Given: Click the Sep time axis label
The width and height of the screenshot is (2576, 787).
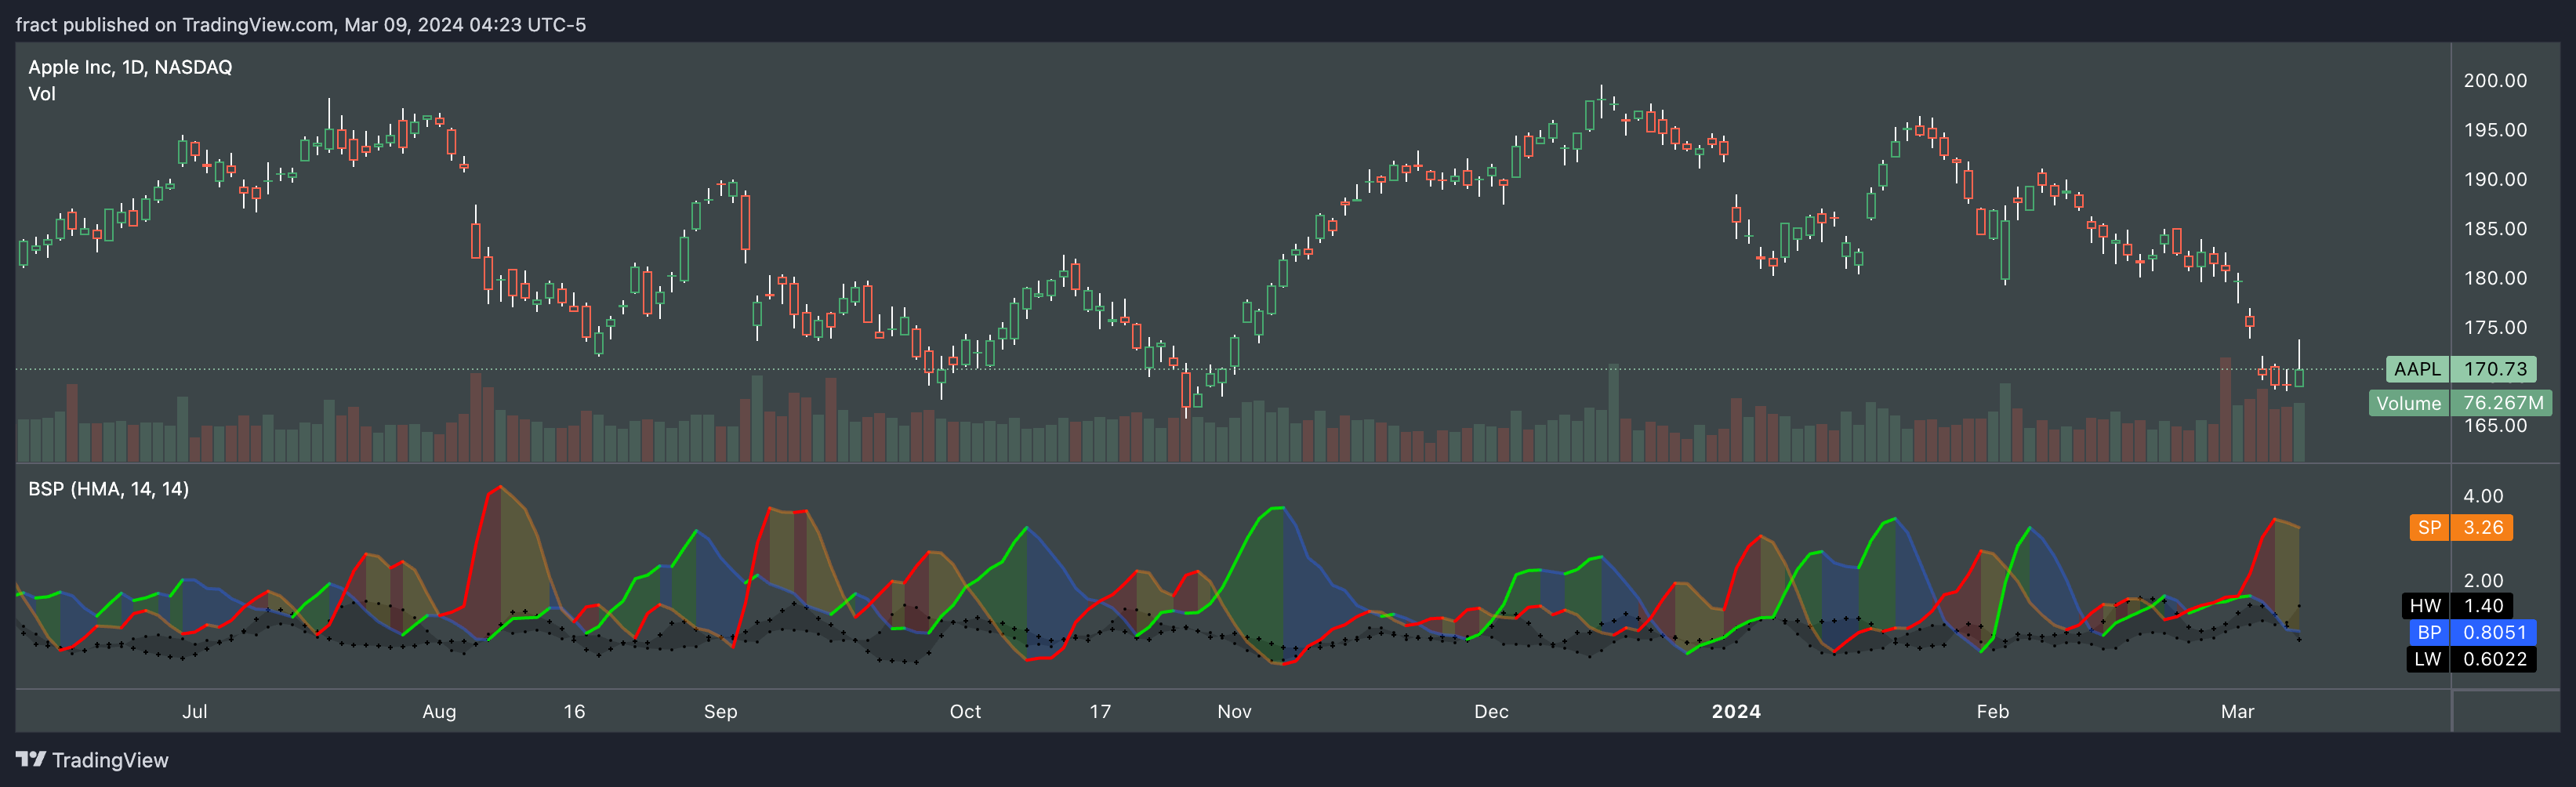Looking at the screenshot, I should 720,711.
